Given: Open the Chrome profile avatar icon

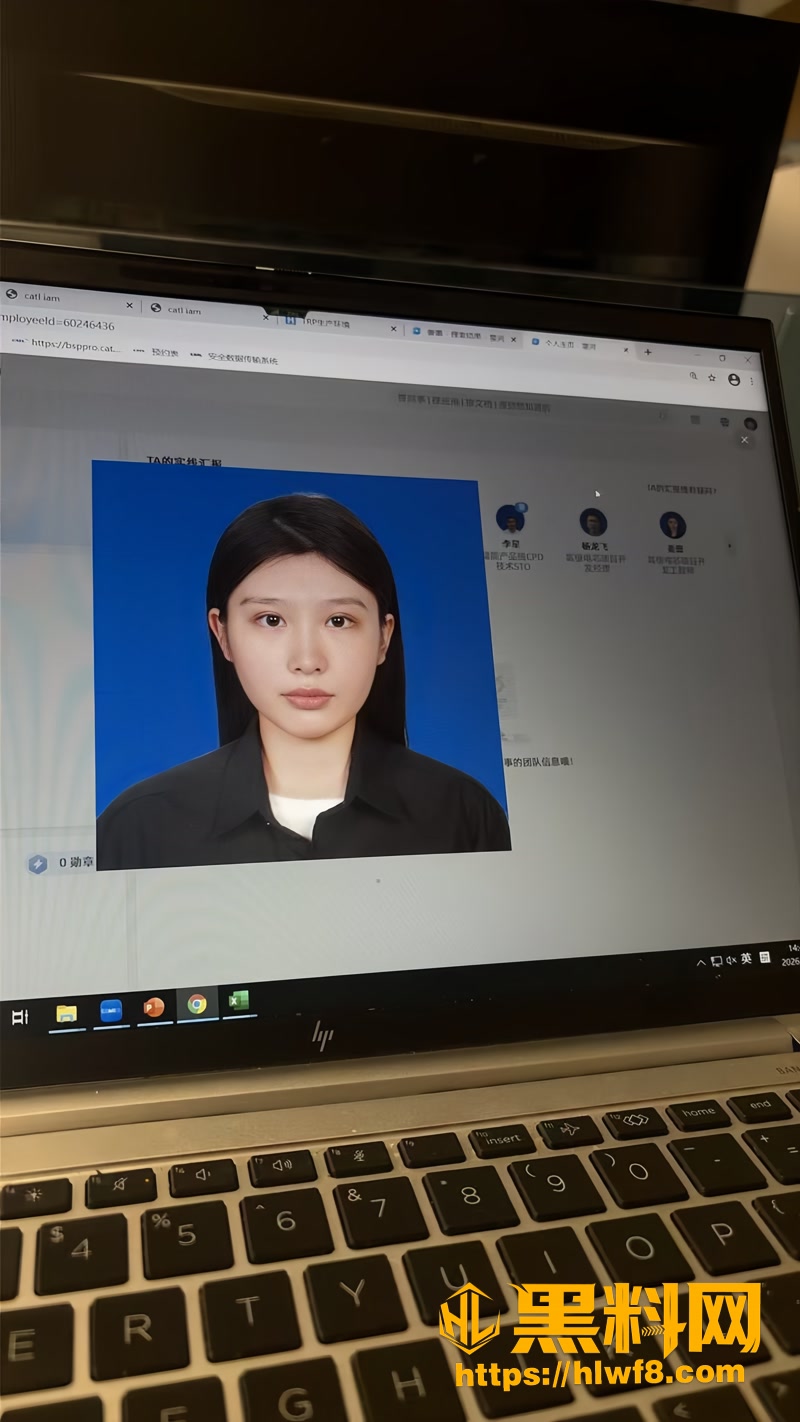Looking at the screenshot, I should pyautogui.click(x=734, y=380).
